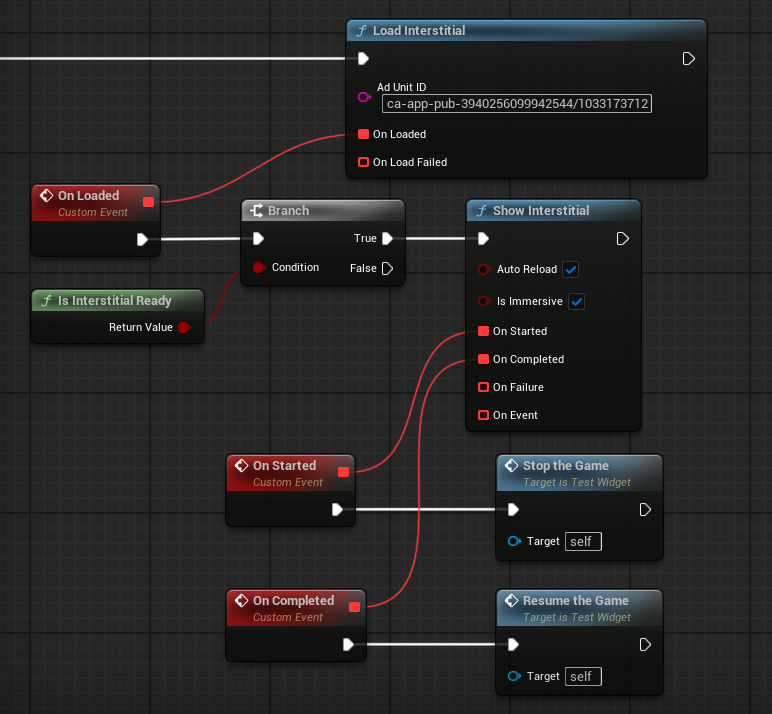Click the Is Interstitial Ready Return Value pin

184,327
